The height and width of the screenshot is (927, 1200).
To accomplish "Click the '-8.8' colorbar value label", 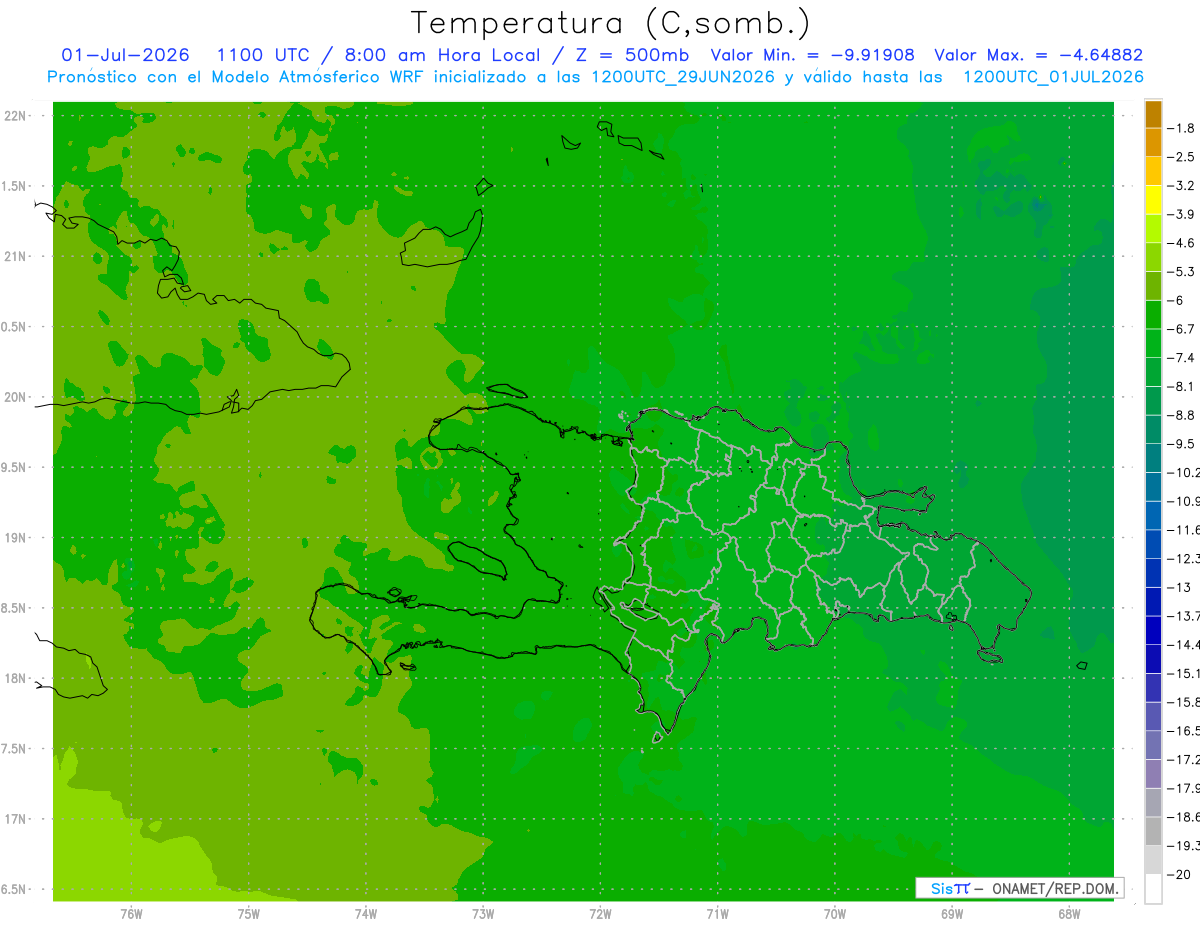I will [x=1181, y=415].
